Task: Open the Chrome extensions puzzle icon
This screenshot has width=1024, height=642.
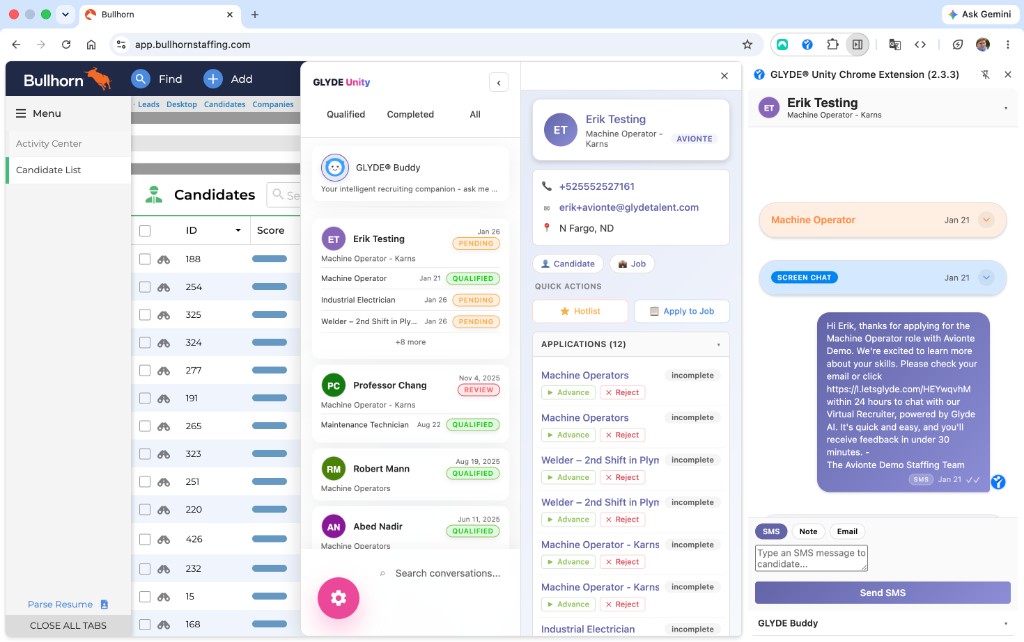Action: click(x=833, y=44)
